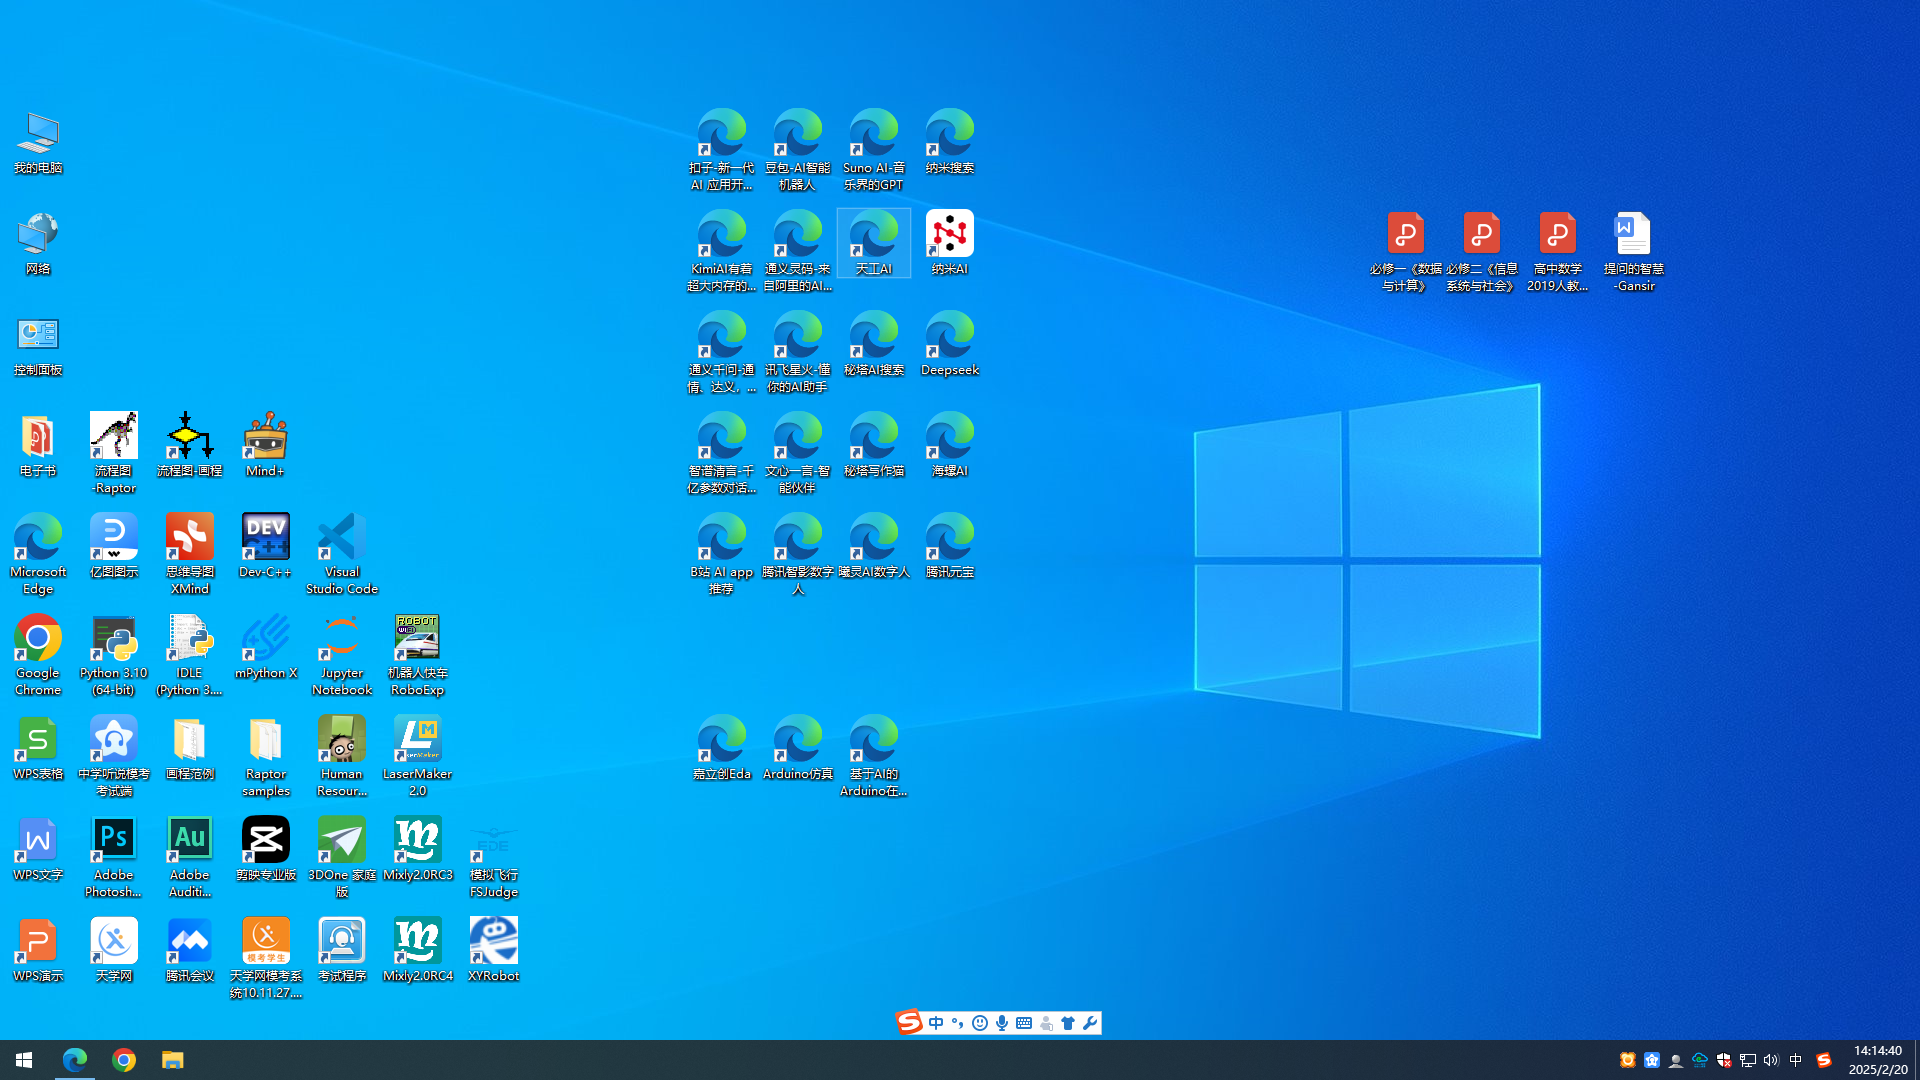This screenshot has width=1920, height=1080.
Task: Toggle the 中 IME indicator in system tray
Action: pyautogui.click(x=1796, y=1060)
